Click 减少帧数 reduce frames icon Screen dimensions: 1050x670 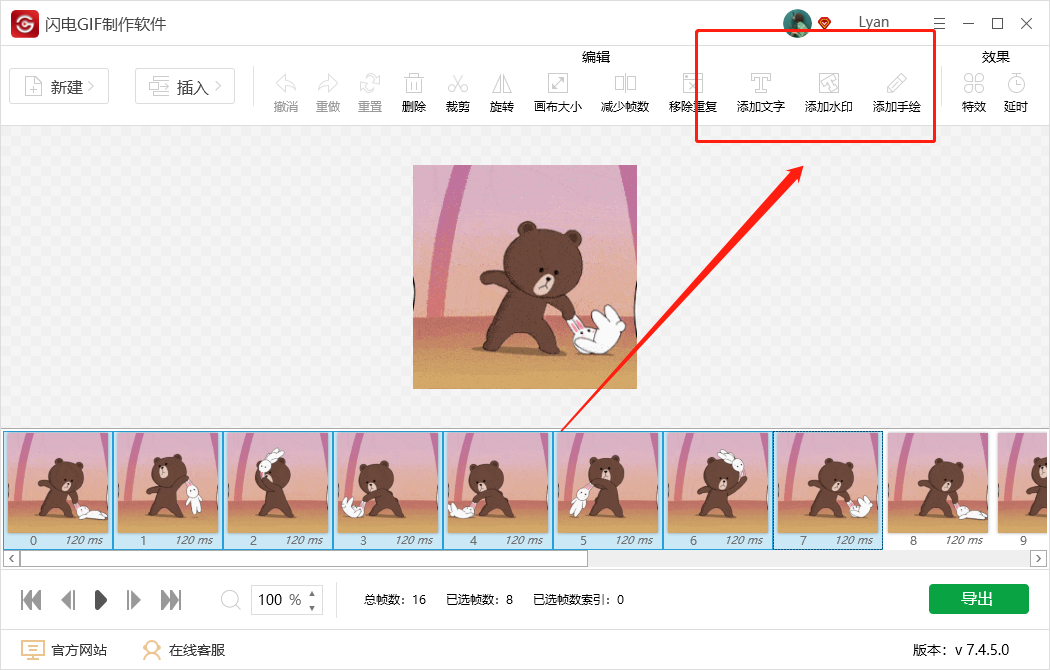coord(625,84)
